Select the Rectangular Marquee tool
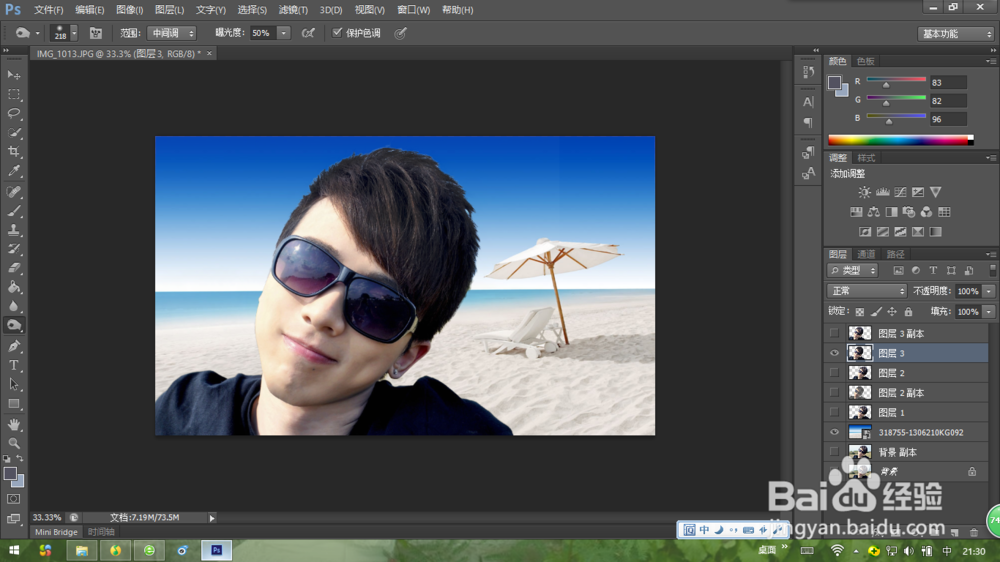Screen dimensions: 1000x562 [x=14, y=94]
